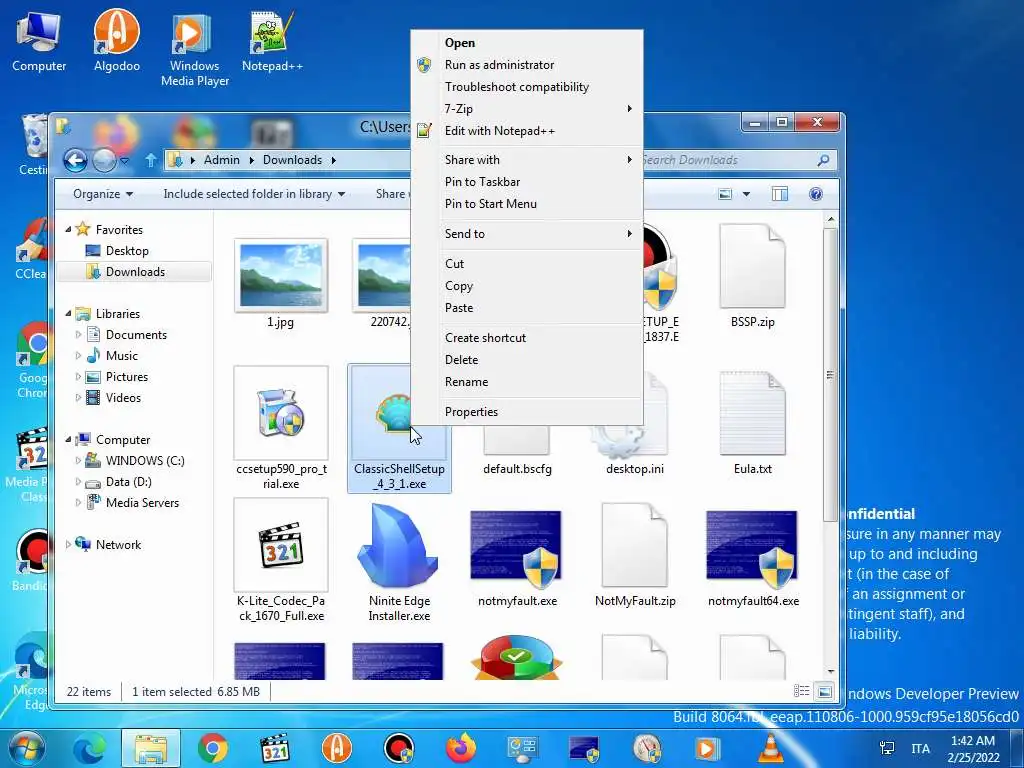Select Downloads in navigation pane

(134, 272)
